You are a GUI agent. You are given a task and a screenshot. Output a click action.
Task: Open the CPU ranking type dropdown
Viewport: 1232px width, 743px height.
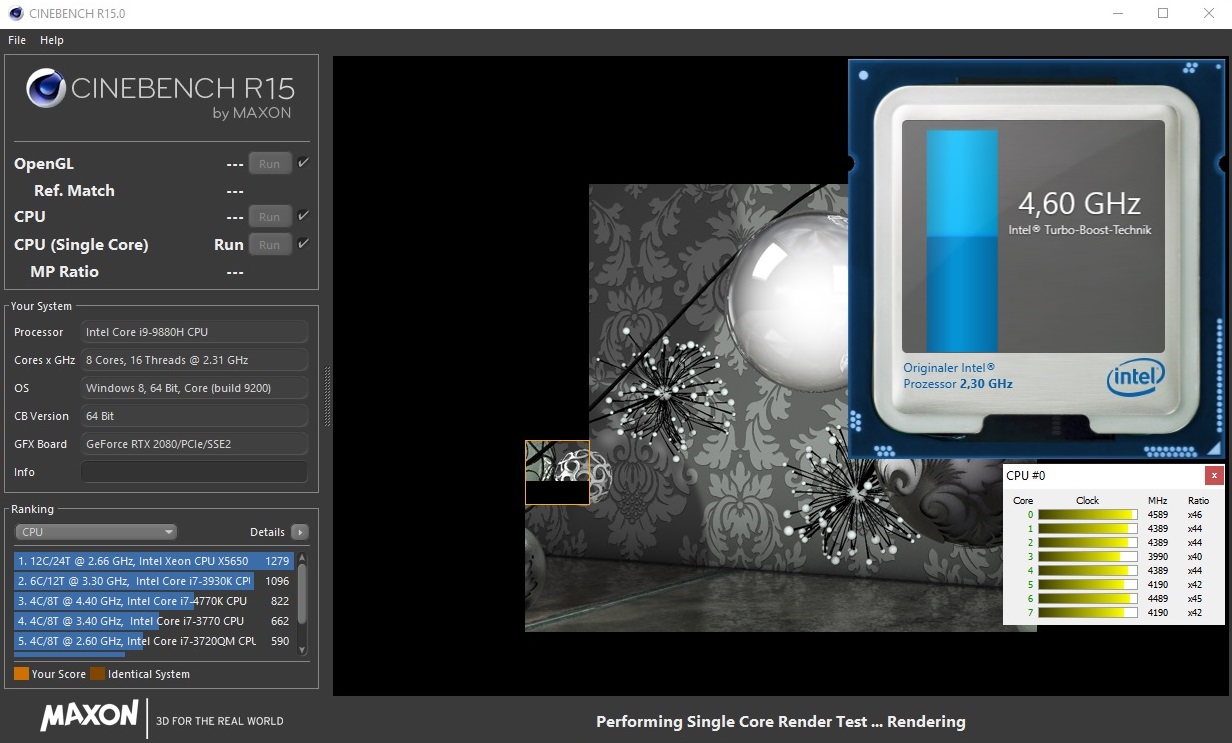96,532
